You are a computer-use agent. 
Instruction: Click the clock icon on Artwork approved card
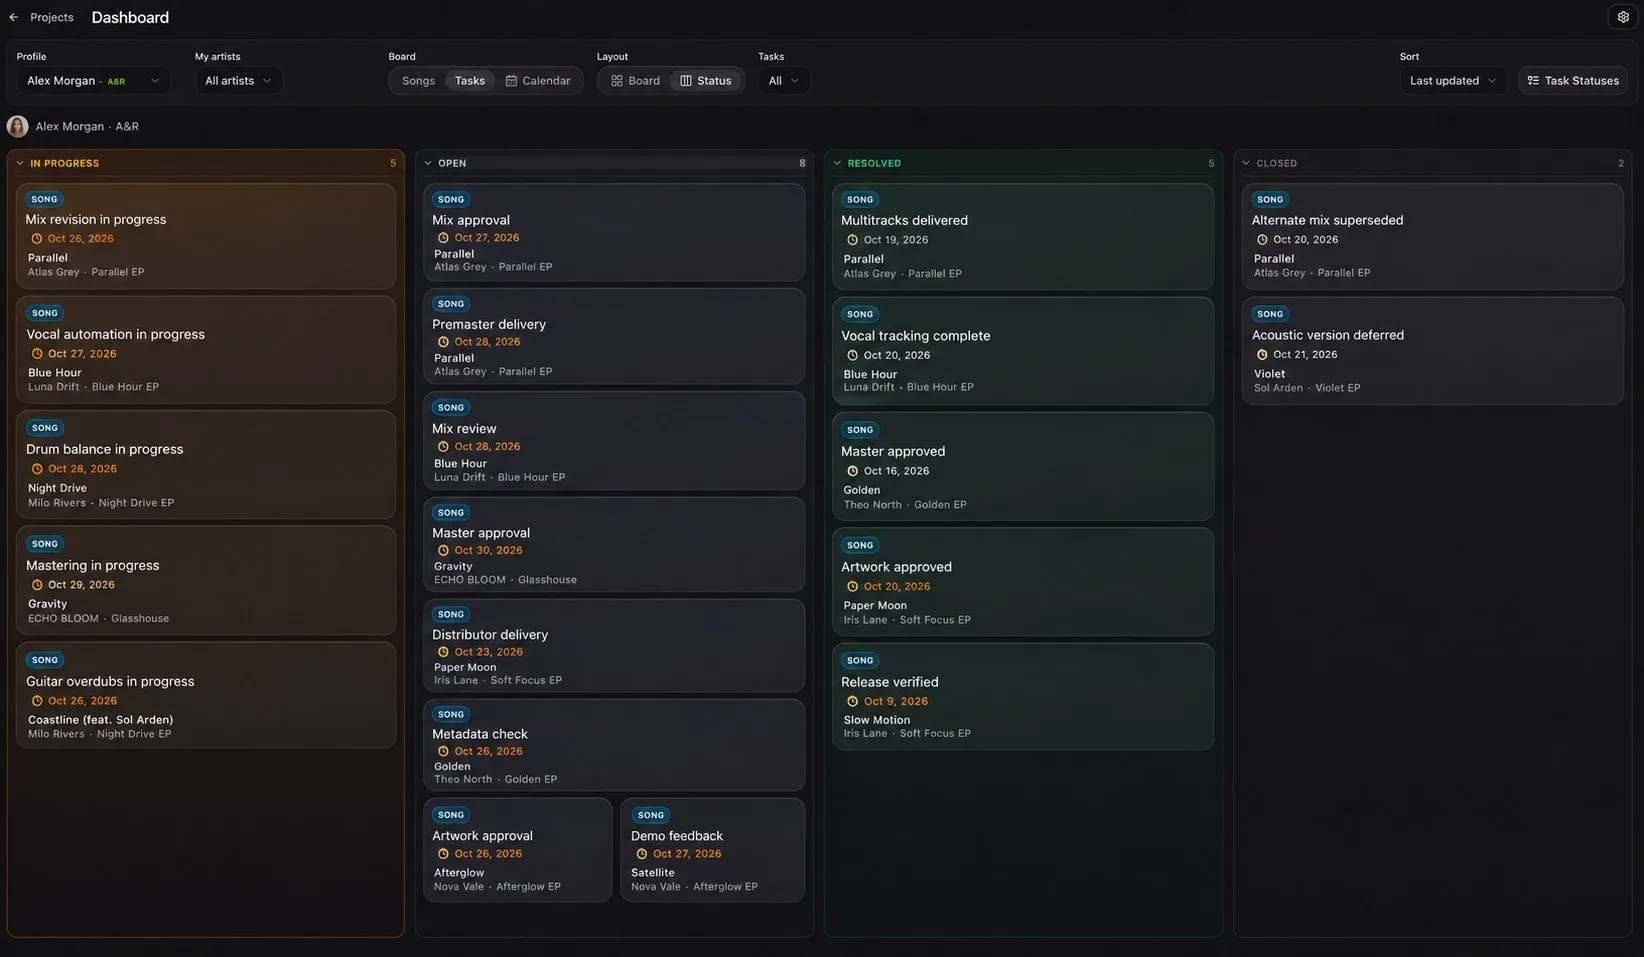click(x=853, y=587)
